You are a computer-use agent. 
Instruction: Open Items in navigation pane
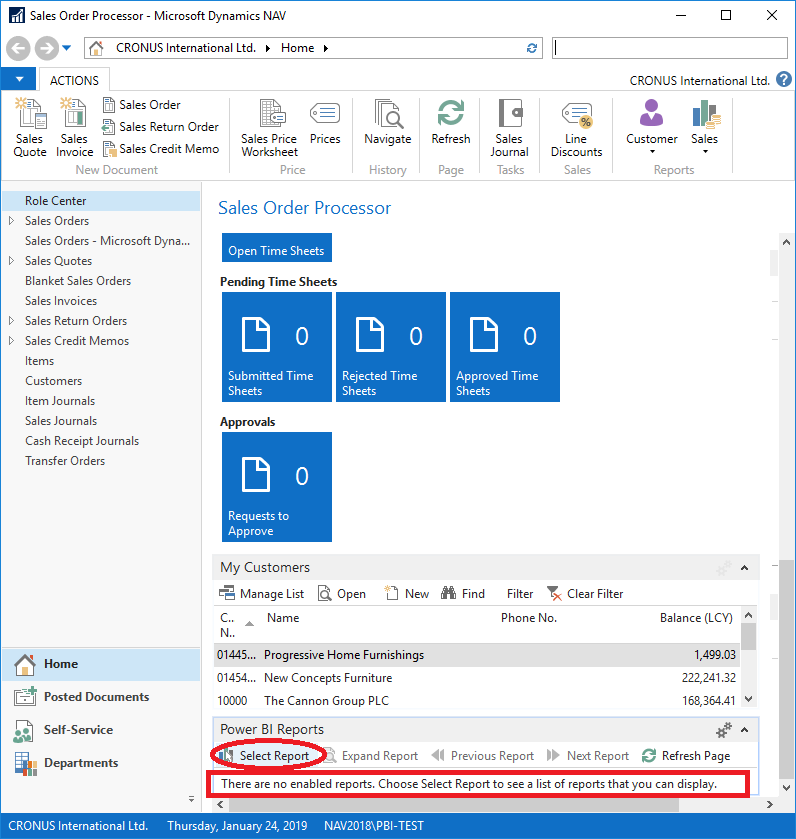coord(40,361)
